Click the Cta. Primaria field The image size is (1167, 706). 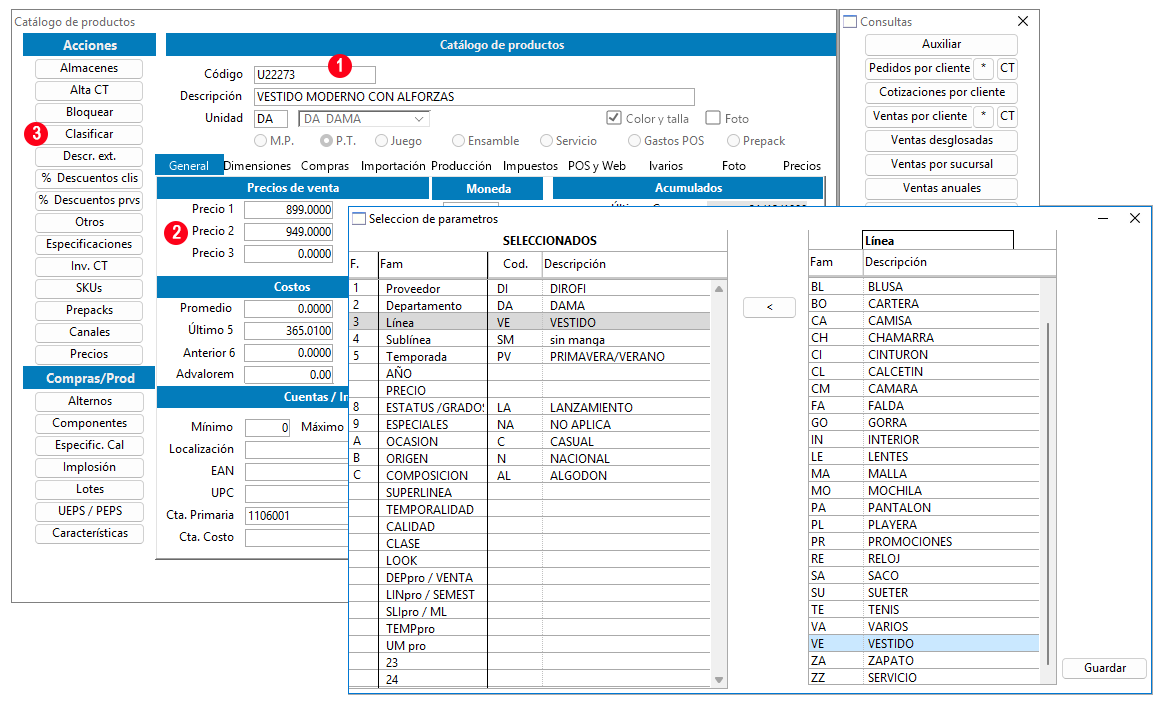pos(298,516)
